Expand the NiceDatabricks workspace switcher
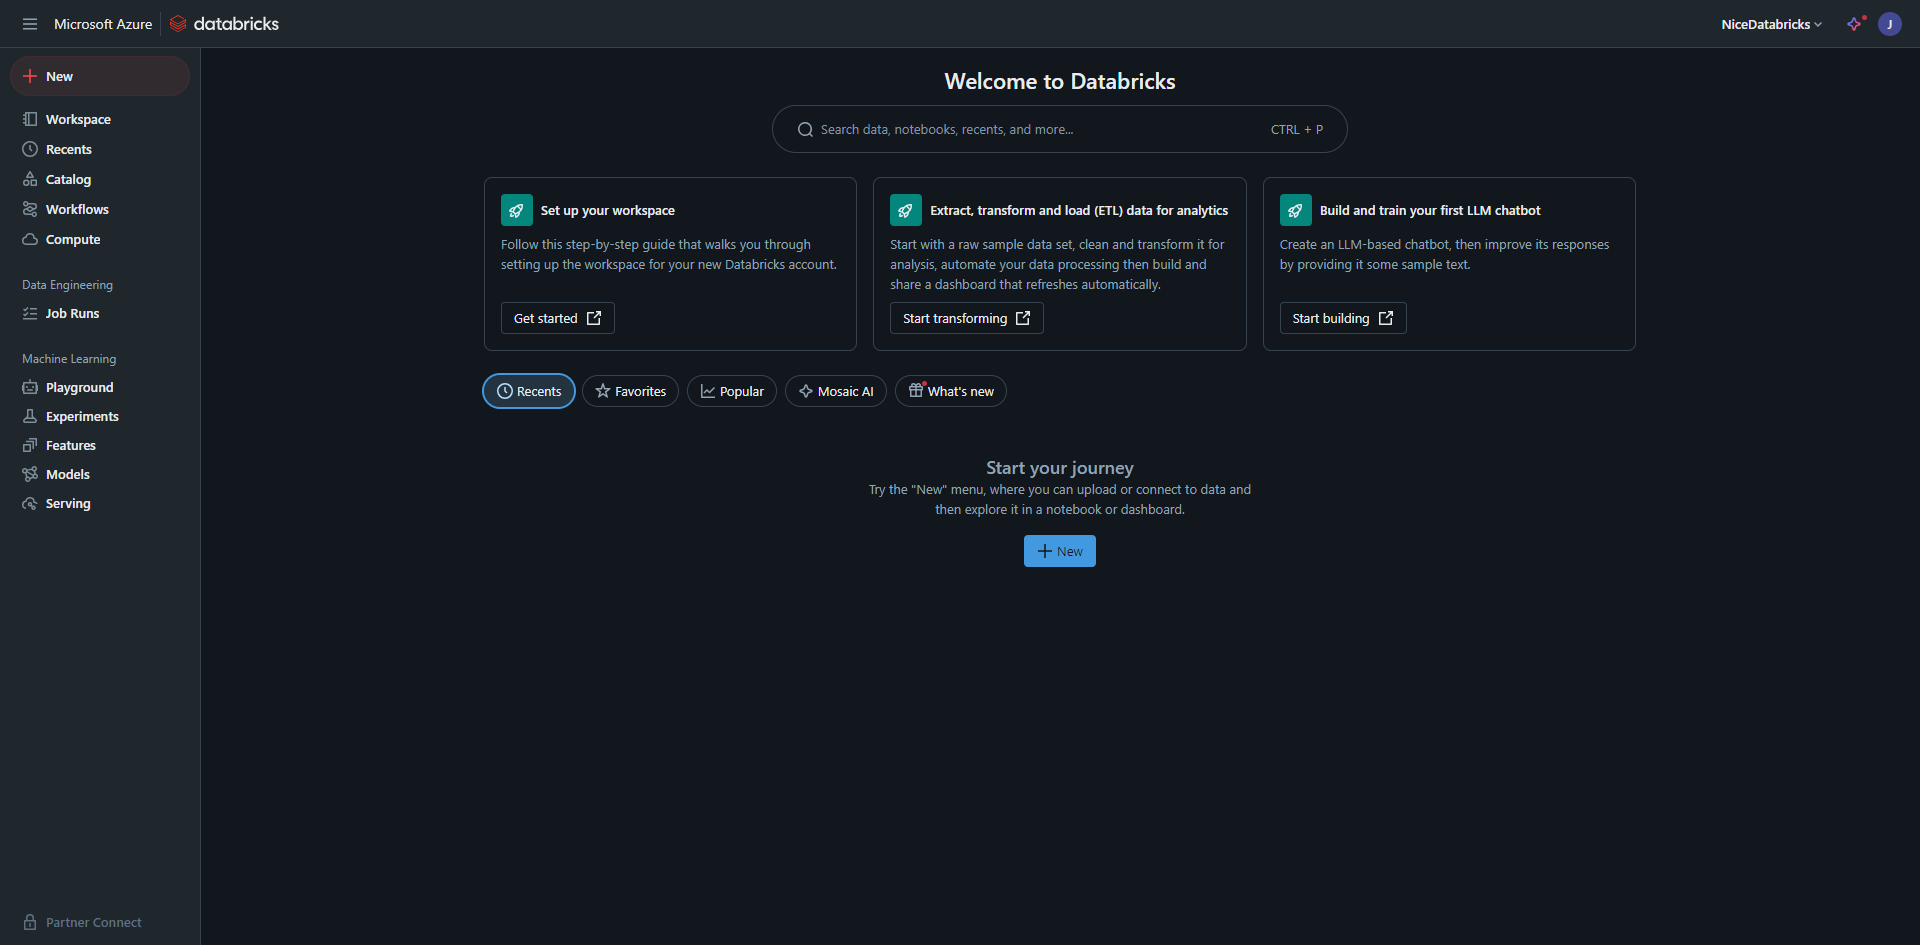The width and height of the screenshot is (1920, 945). 1771,24
